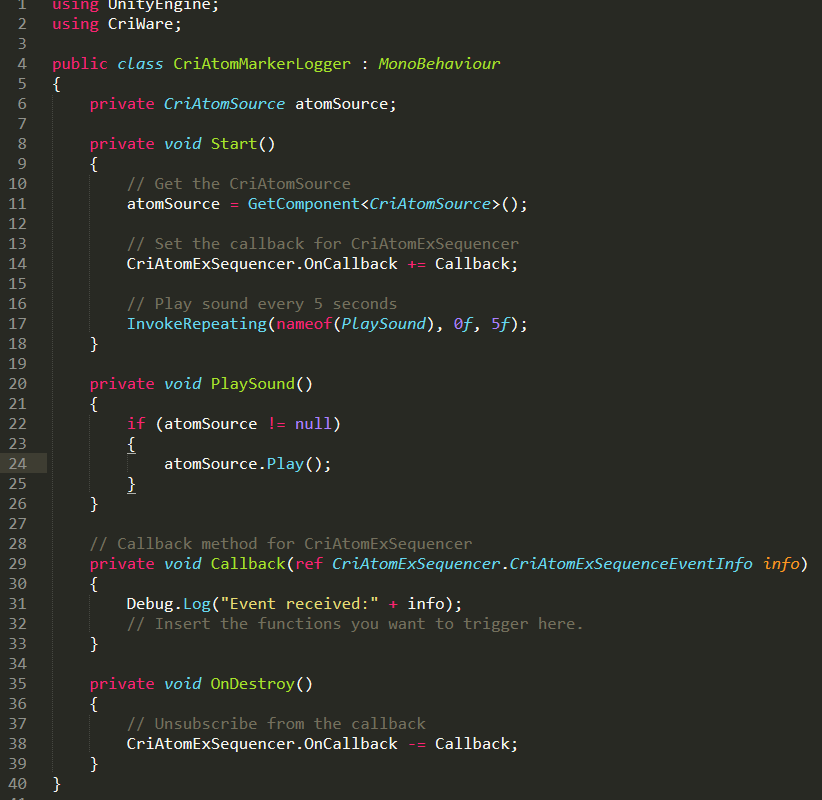Click the opening brace on line 23
The height and width of the screenshot is (800, 822).
coord(131,445)
